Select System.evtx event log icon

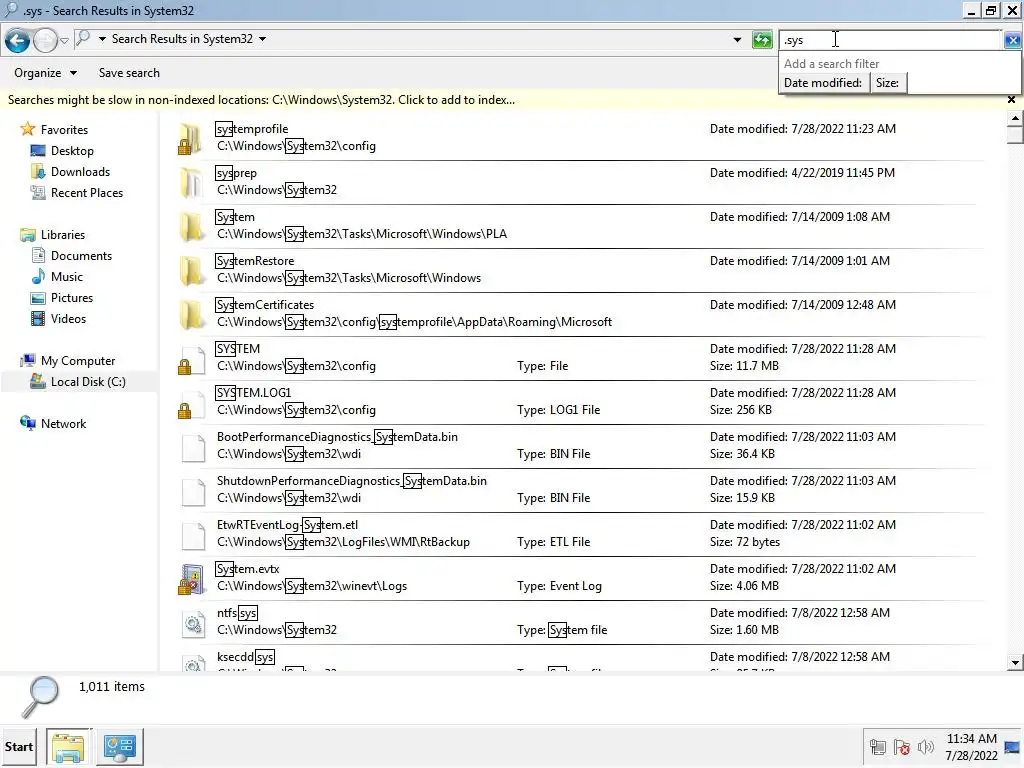[191, 579]
